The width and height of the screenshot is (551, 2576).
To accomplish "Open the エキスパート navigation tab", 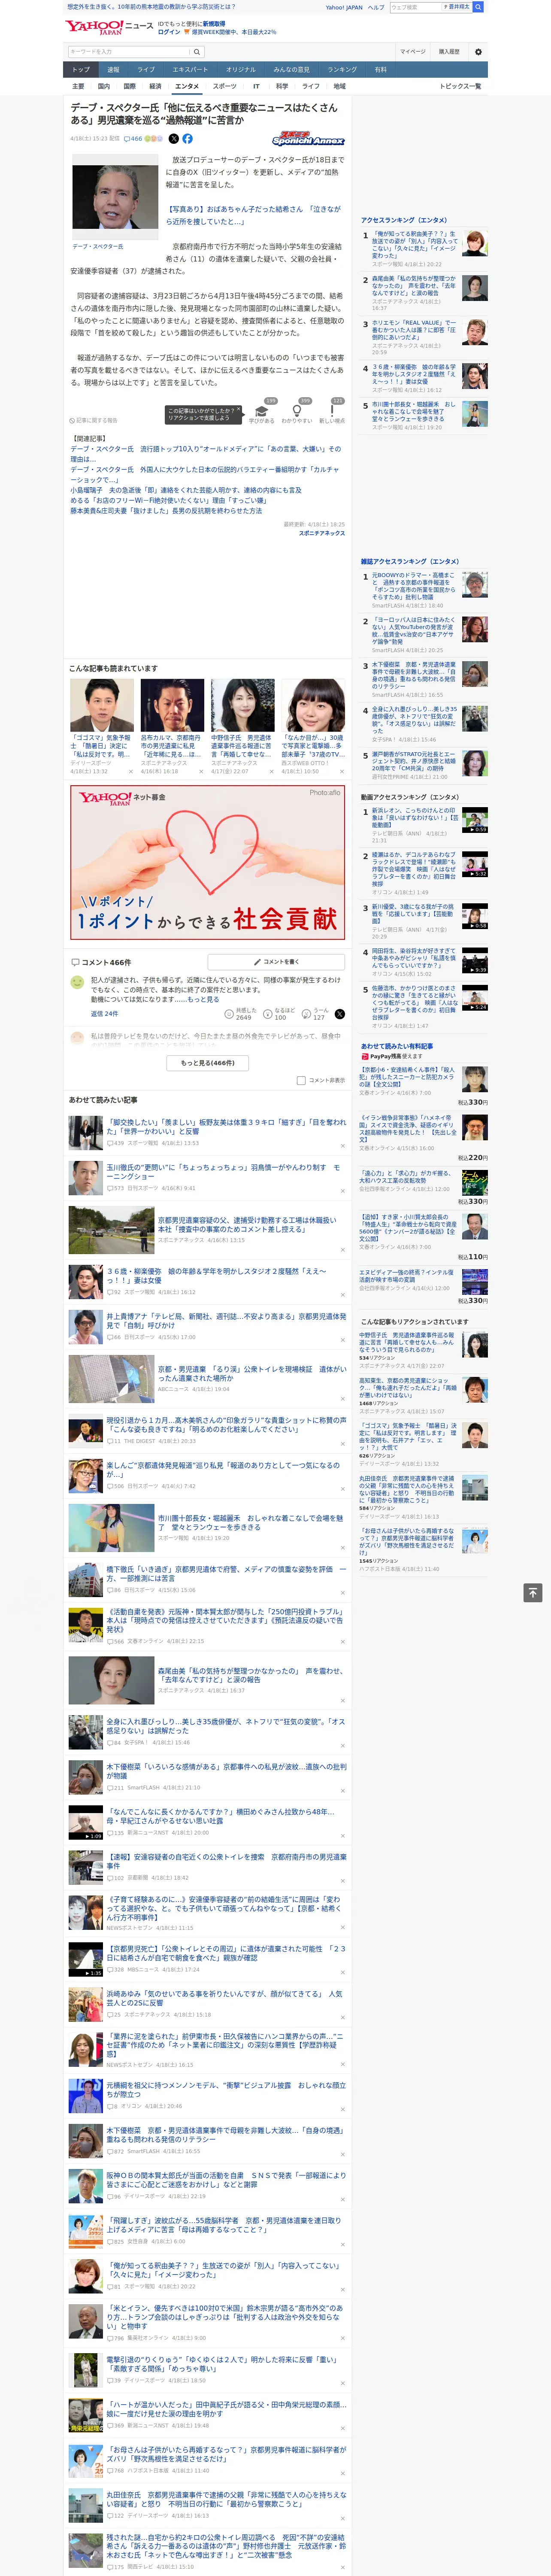I will 190,70.
